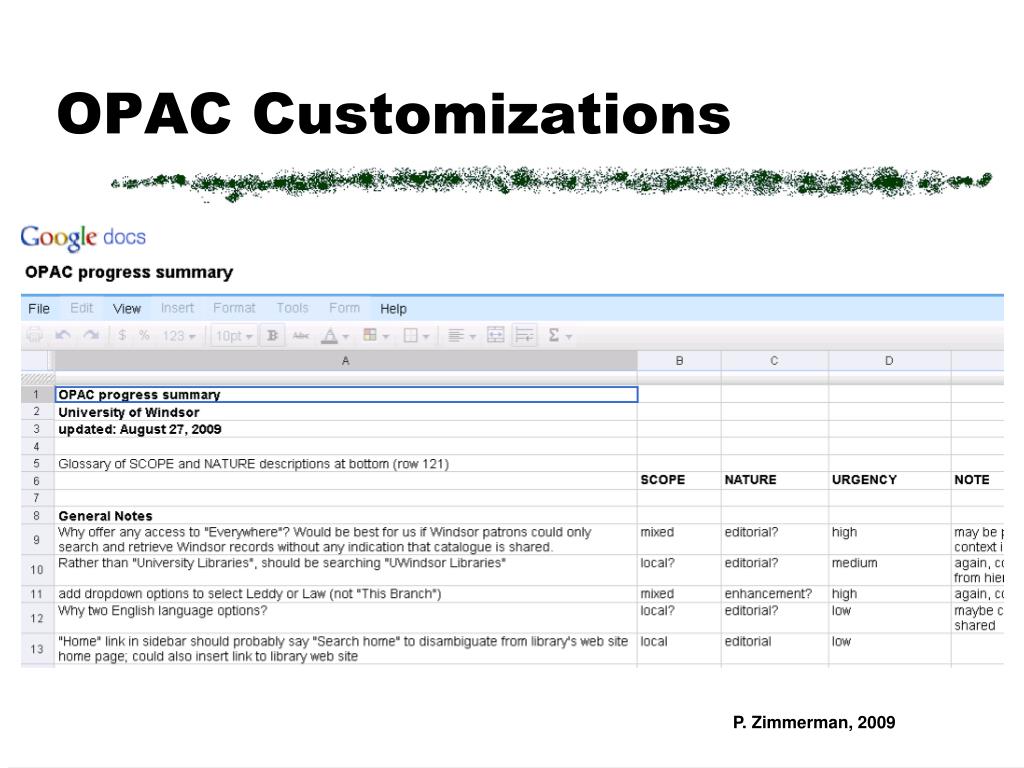
Task: Click 'Why two English language options?' cell
Action: click(346, 618)
